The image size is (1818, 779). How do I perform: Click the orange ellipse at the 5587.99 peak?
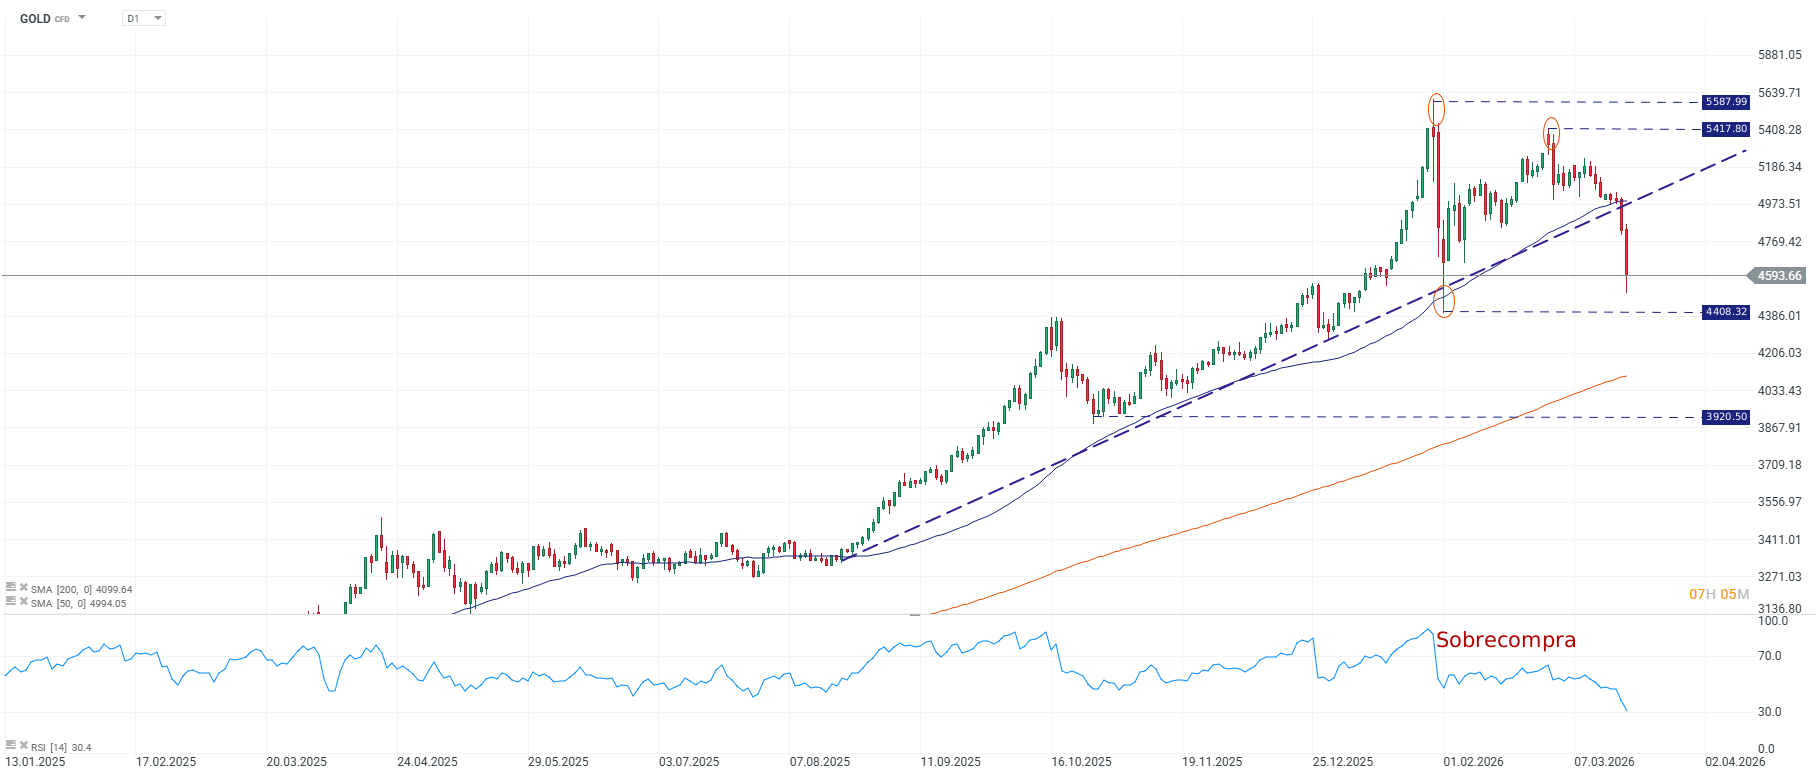pyautogui.click(x=1437, y=108)
